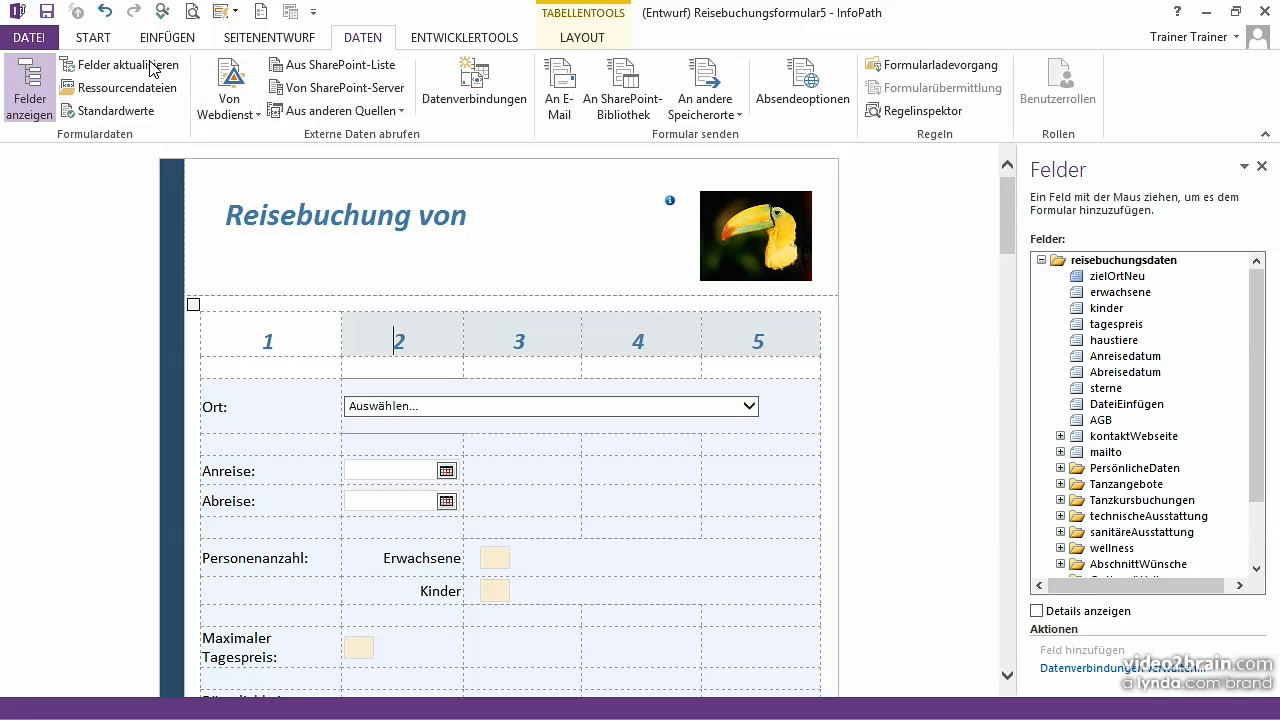1280x720 pixels.
Task: Click the Erwachsene number field
Action: tap(495, 558)
